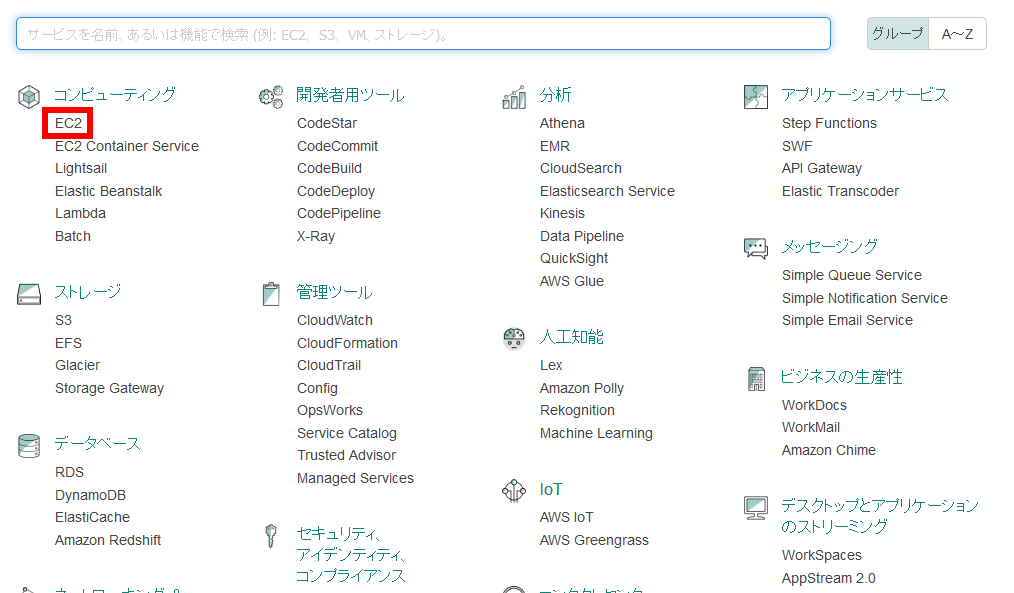Open Managed Services
The image size is (1014, 593).
(356, 478)
